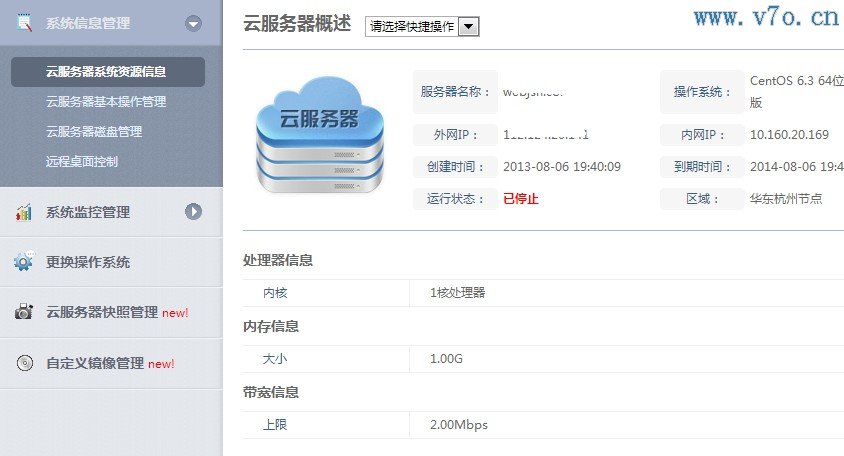
Task: Click the 云服务器 cloud server image
Action: point(320,135)
